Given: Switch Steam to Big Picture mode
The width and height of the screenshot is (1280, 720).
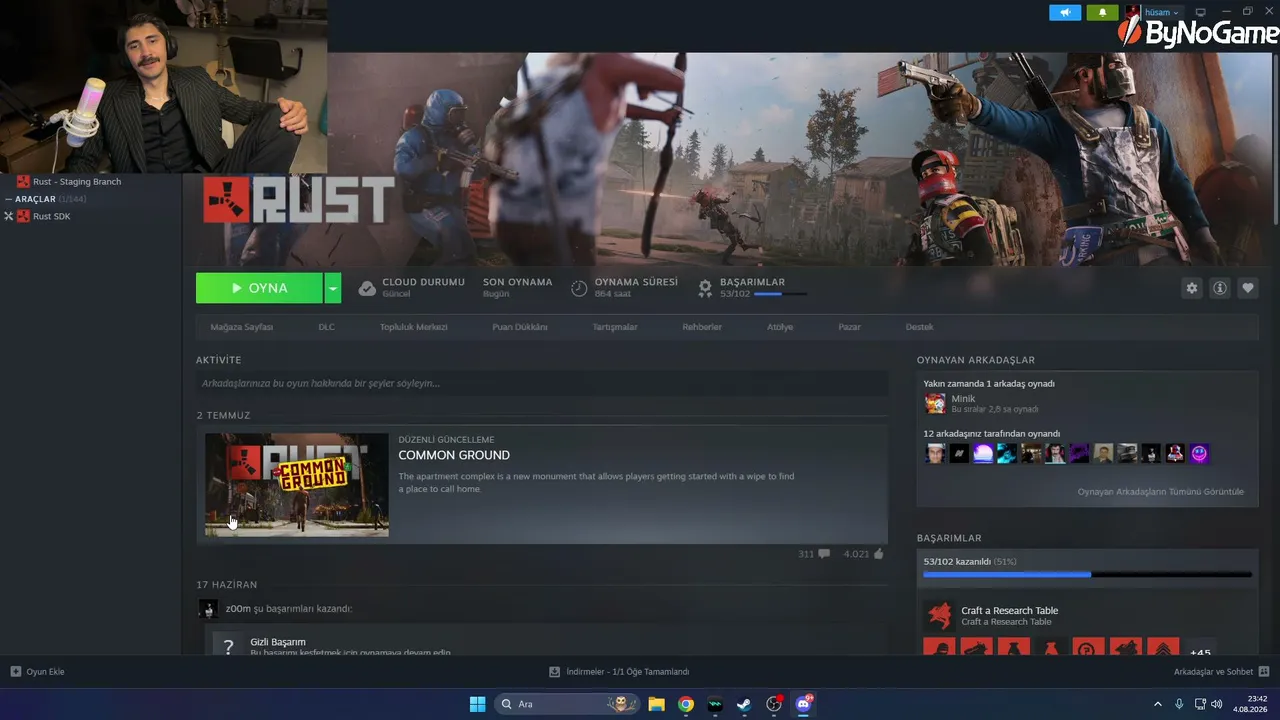Looking at the screenshot, I should 1201,12.
